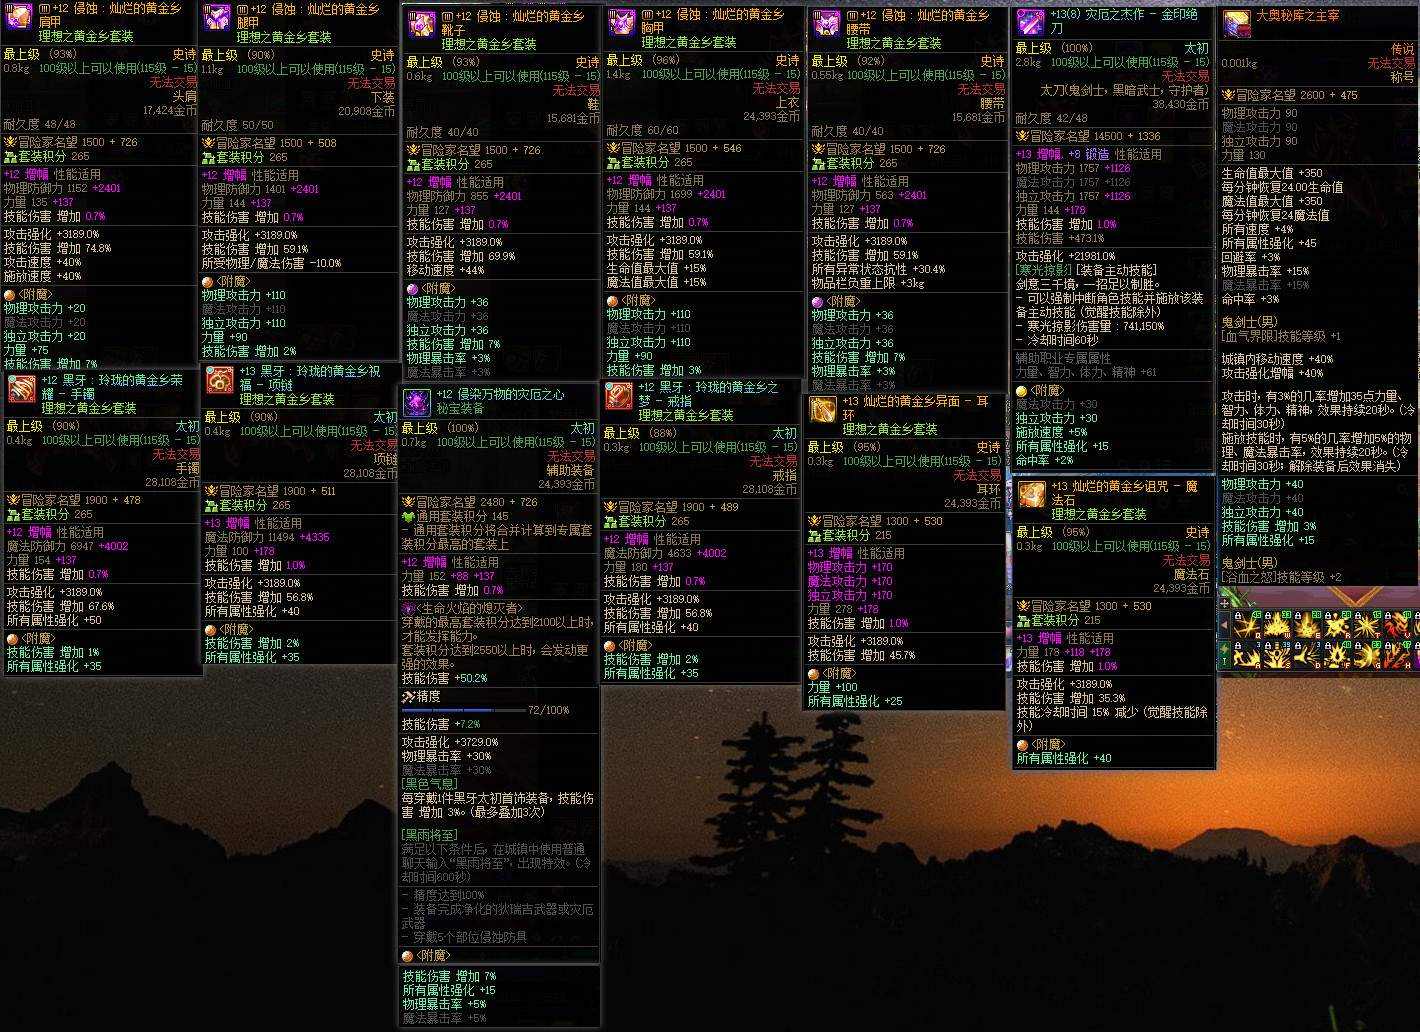Select the 靴子 boots item icon
This screenshot has height=1032, width=1420.
click(421, 25)
